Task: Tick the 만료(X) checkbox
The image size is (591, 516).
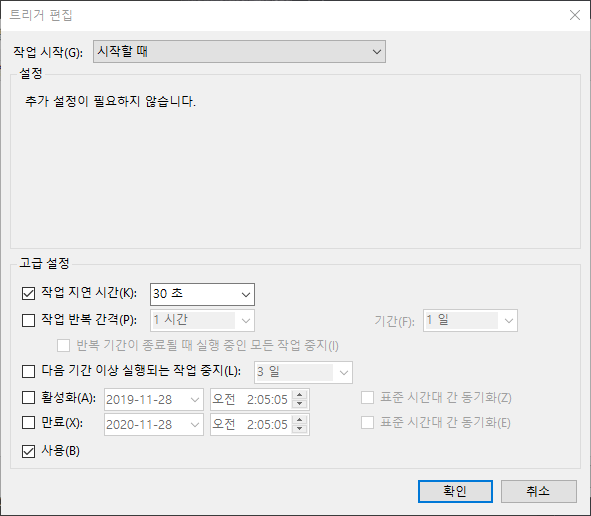Action: click(x=28, y=423)
